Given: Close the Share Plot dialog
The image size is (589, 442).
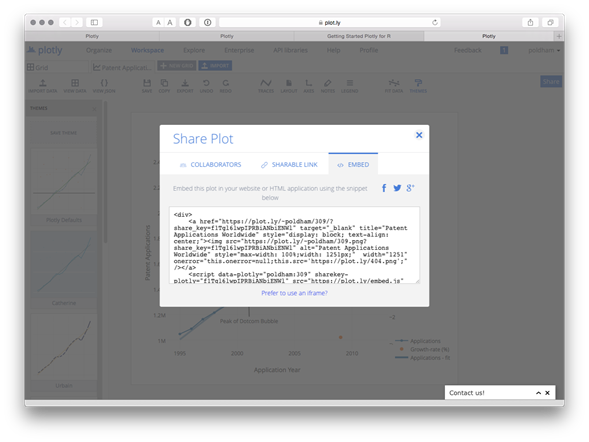Looking at the screenshot, I should pos(419,135).
